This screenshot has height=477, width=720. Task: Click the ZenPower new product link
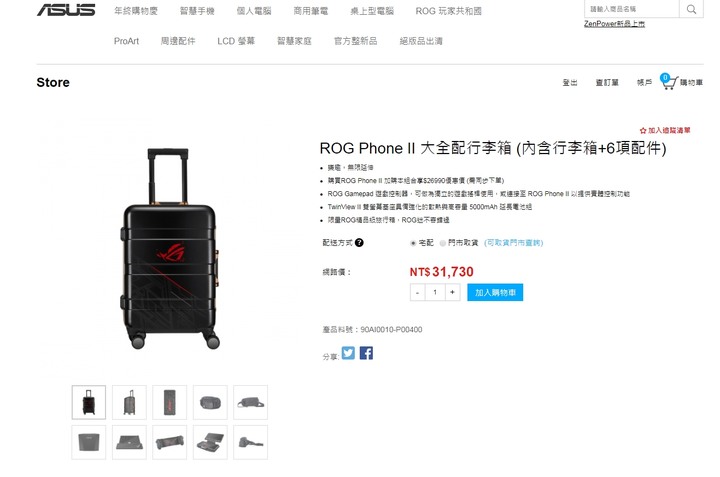[x=614, y=24]
